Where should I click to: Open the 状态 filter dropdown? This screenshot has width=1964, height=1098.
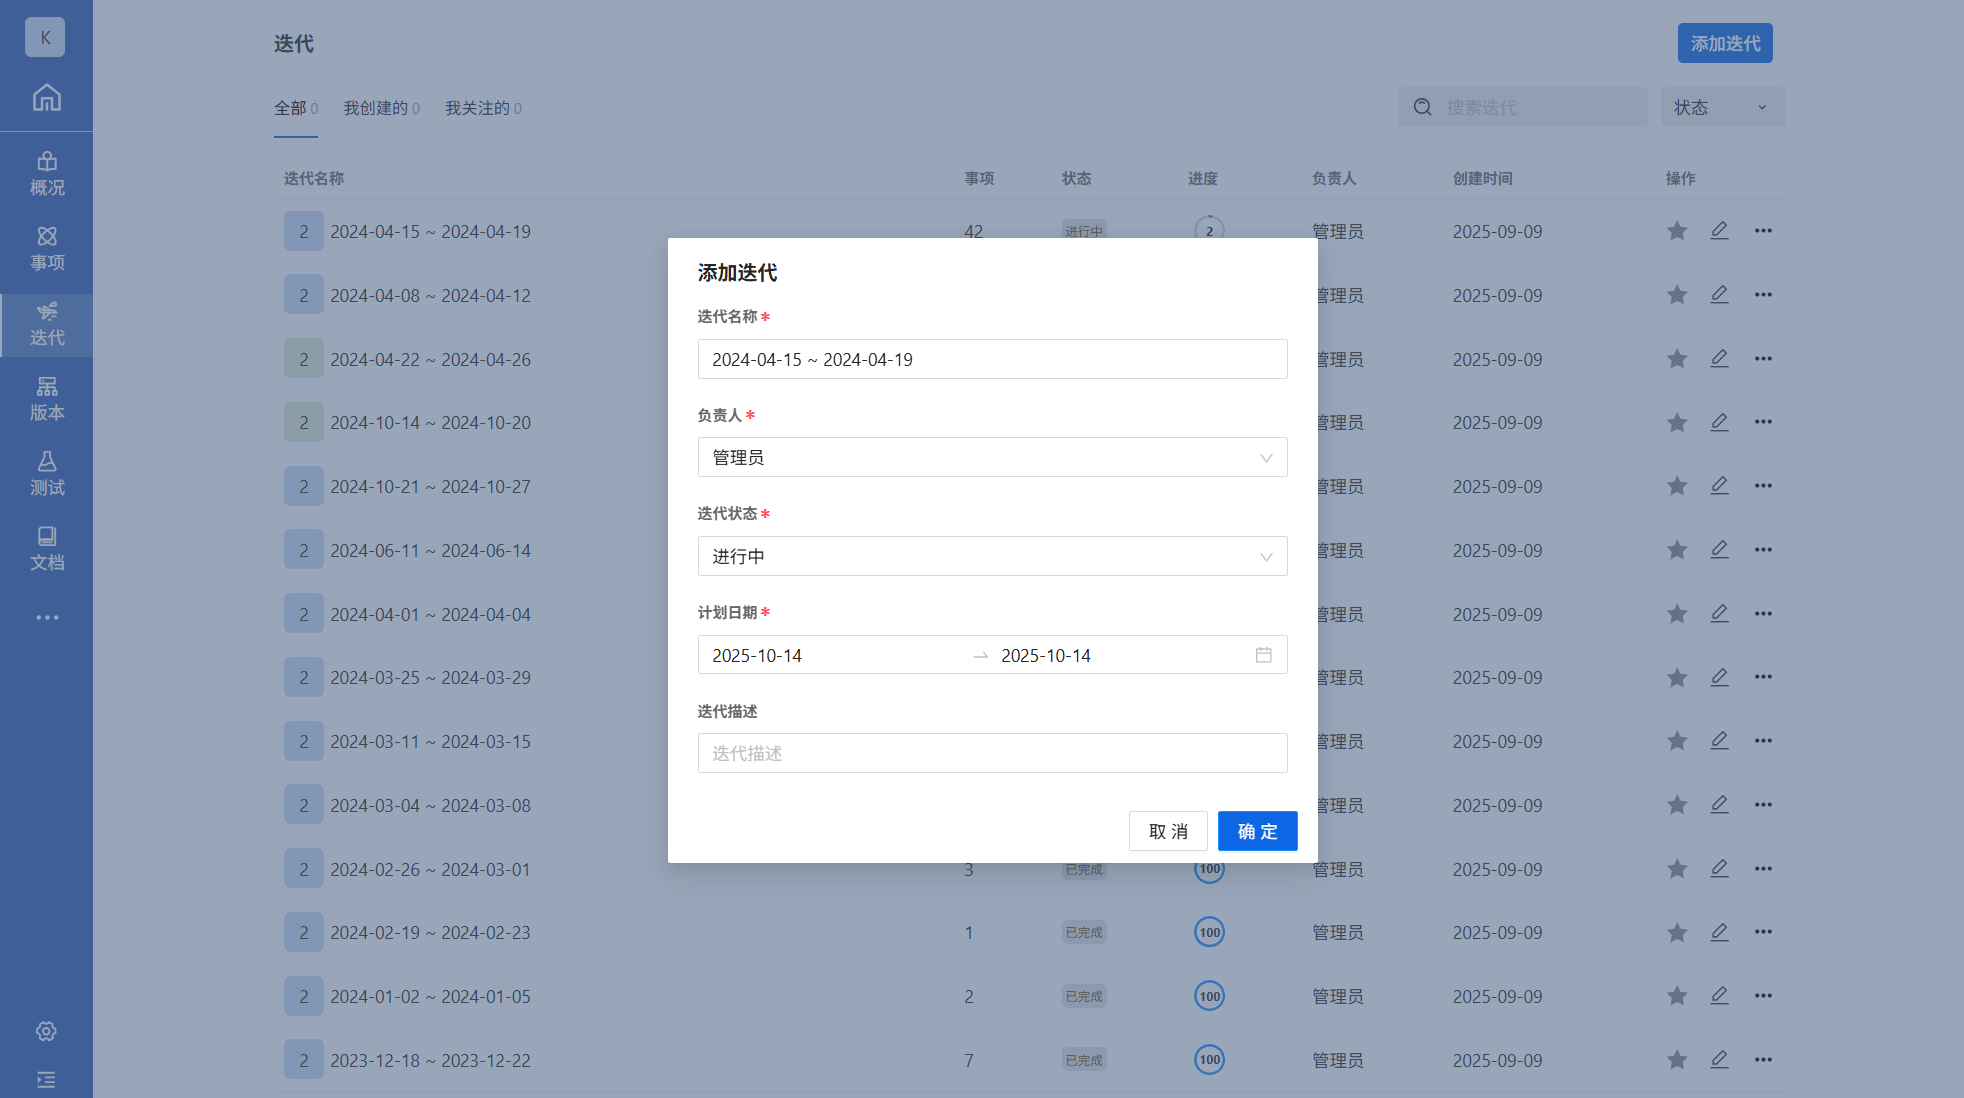pos(1722,107)
